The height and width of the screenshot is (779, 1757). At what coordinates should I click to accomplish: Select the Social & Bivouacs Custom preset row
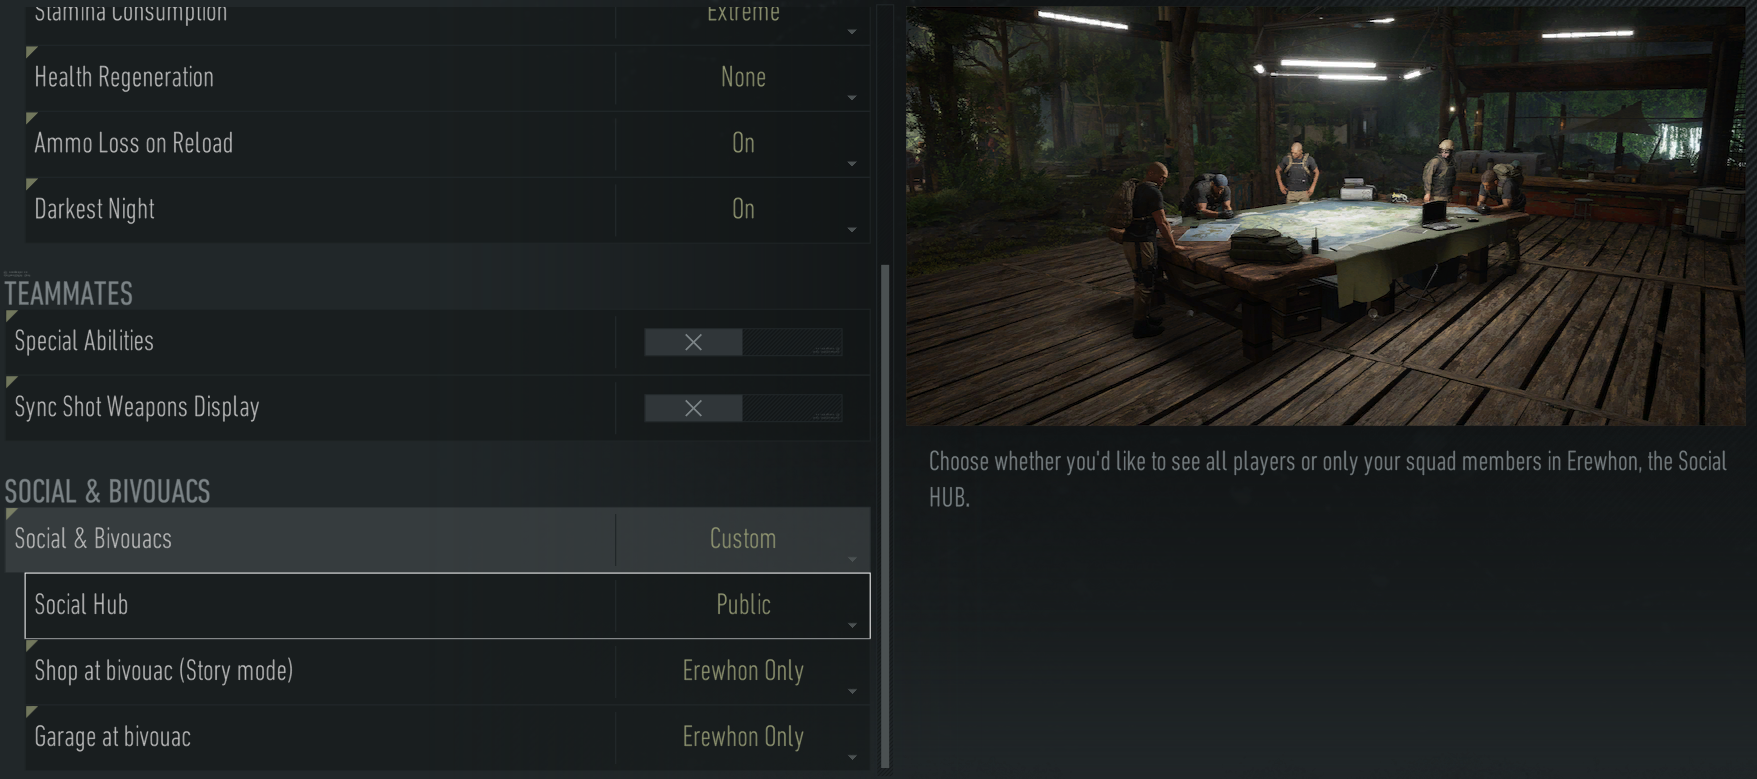[438, 539]
